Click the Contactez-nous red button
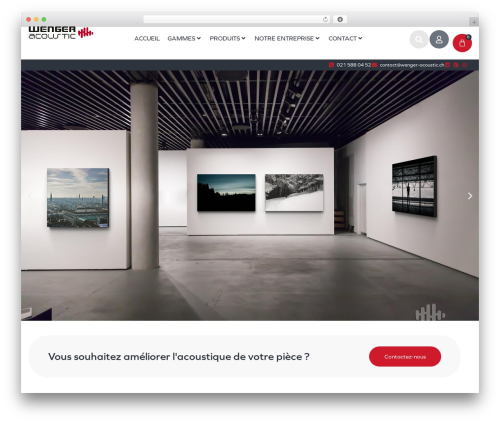The width and height of the screenshot is (500, 423). tap(405, 357)
